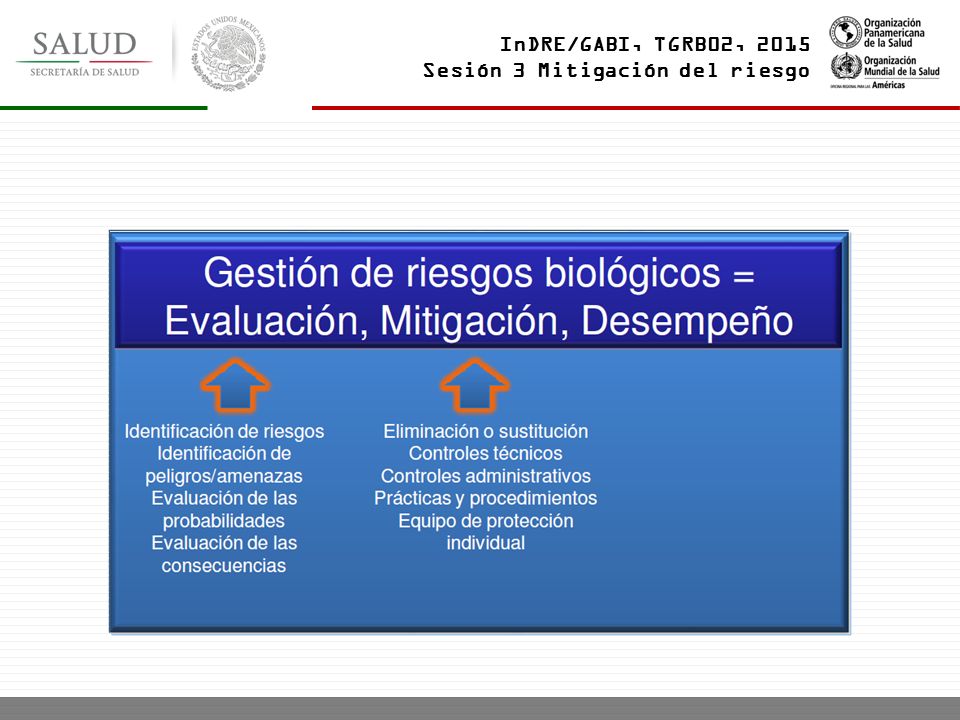Click the Organización Mundial de la Salud logo
The height and width of the screenshot is (720, 960).
click(x=885, y=70)
